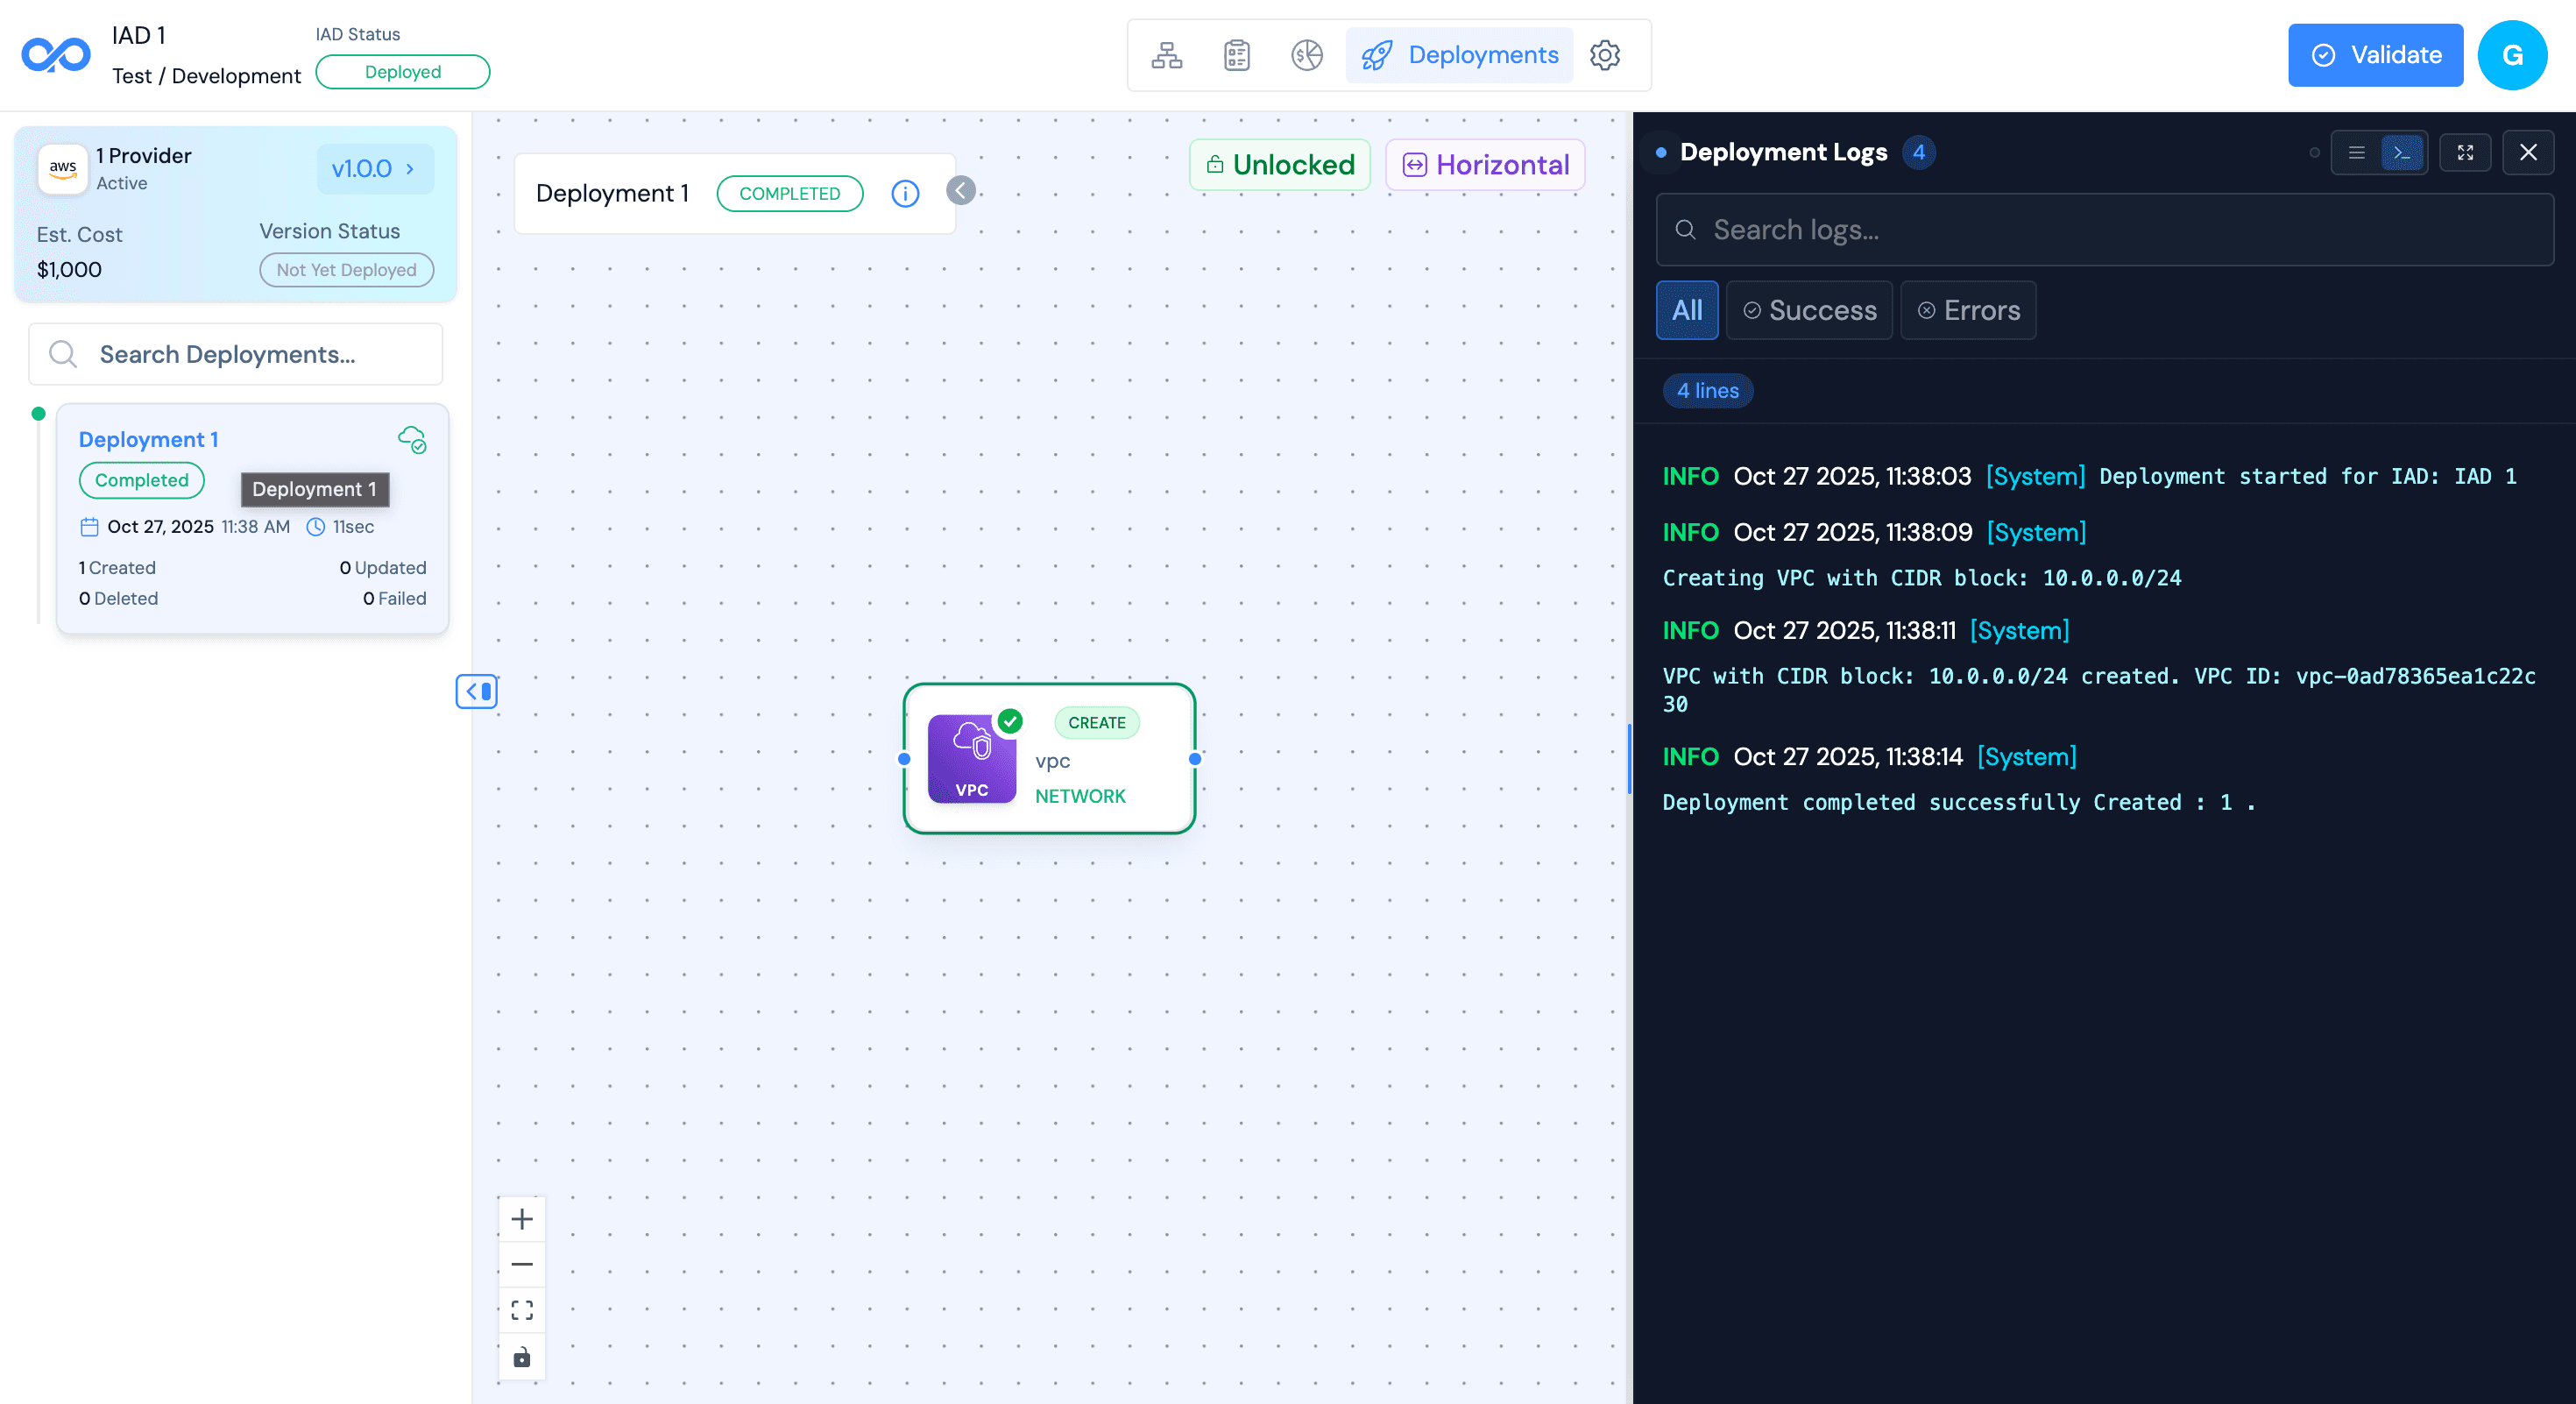Toggle the Unlocked canvas state

[x=1280, y=164]
